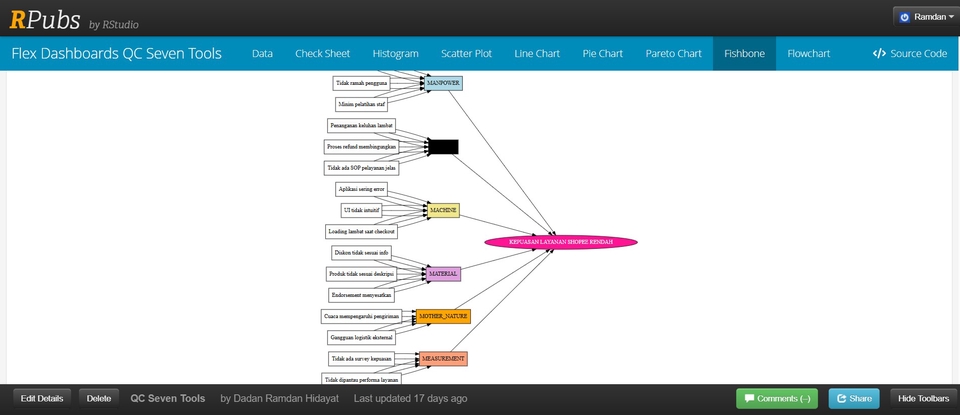Open the Ramdan user account dropdown

click(924, 17)
